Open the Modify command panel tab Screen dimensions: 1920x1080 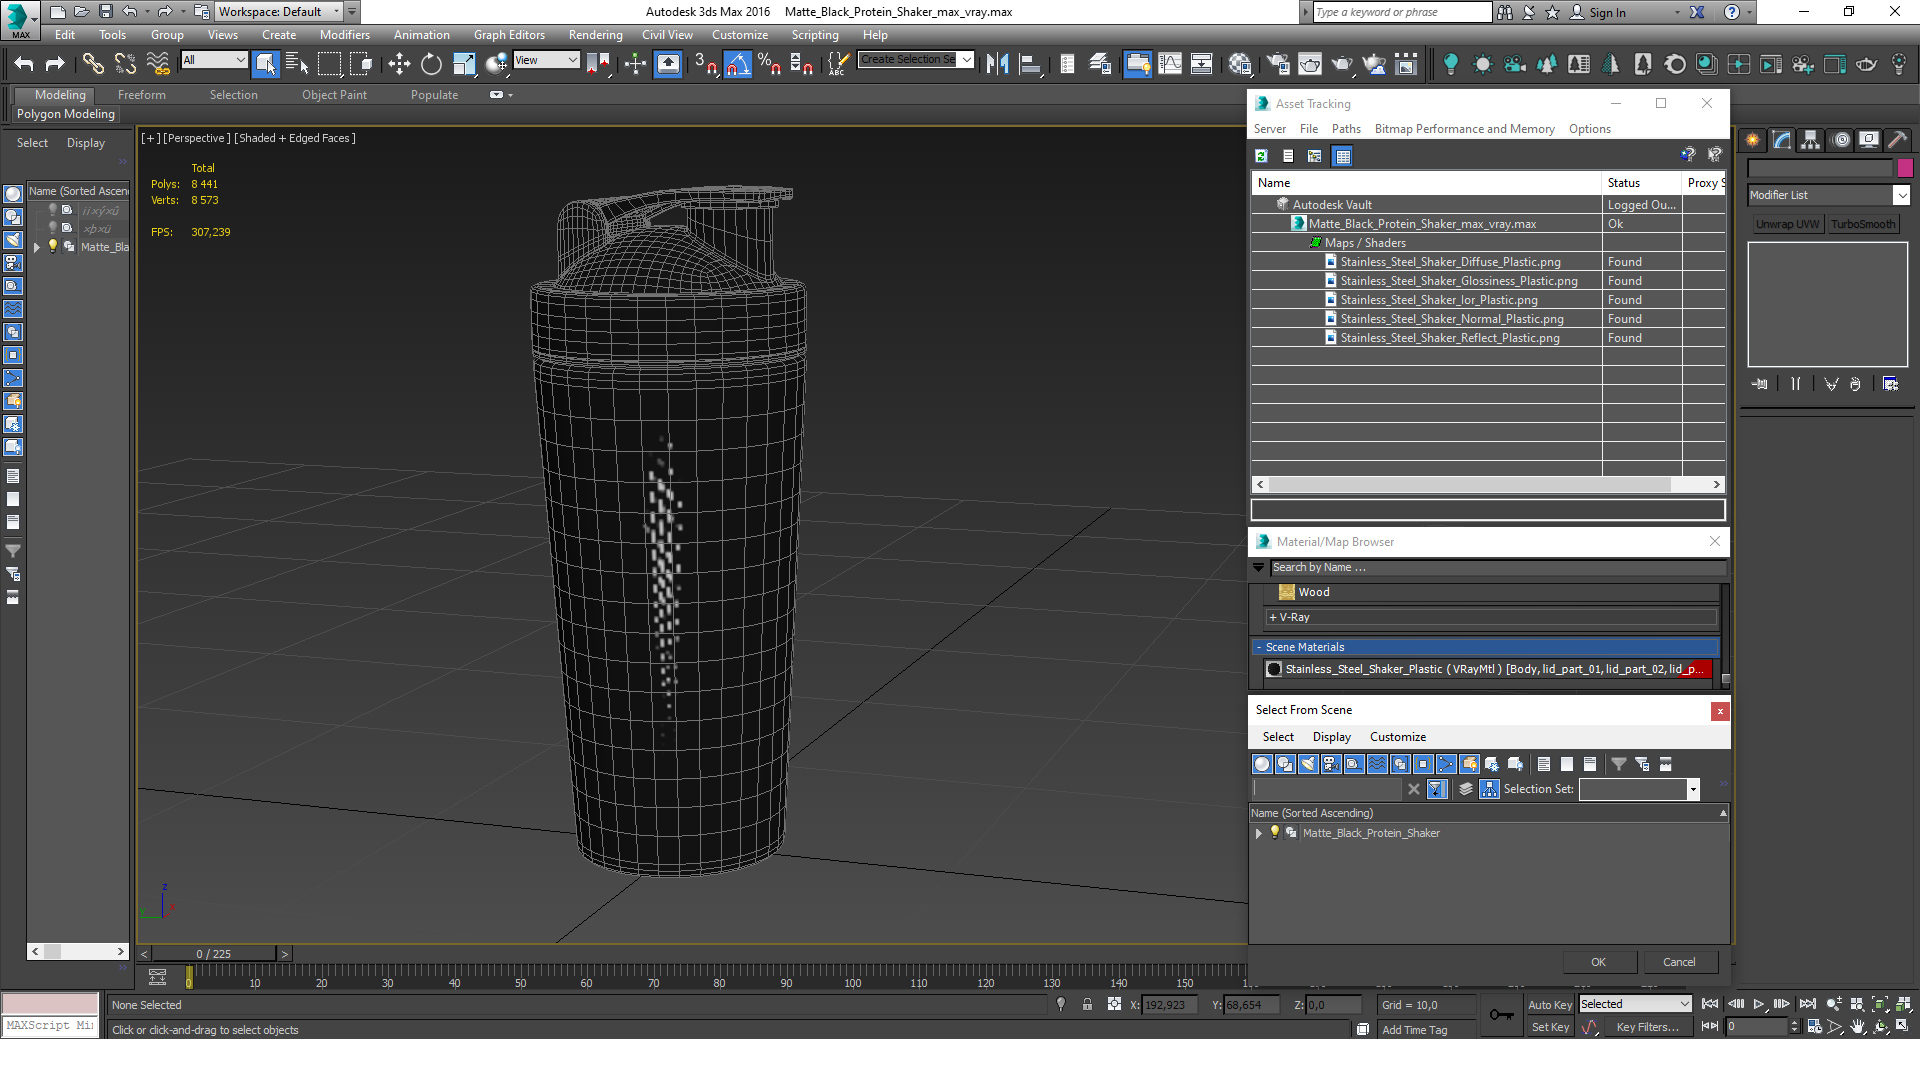1782,140
